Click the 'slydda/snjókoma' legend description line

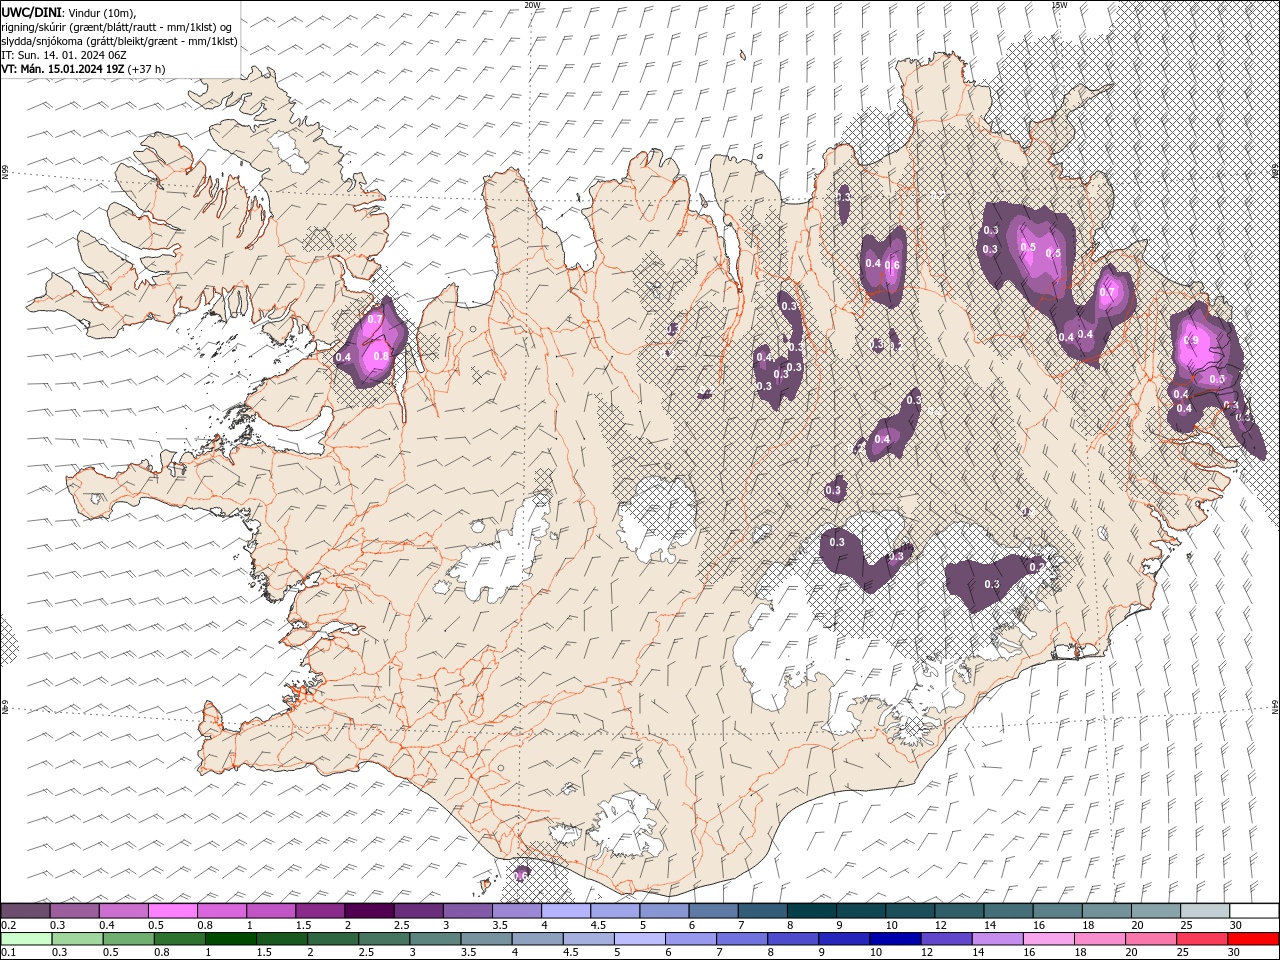pos(119,41)
